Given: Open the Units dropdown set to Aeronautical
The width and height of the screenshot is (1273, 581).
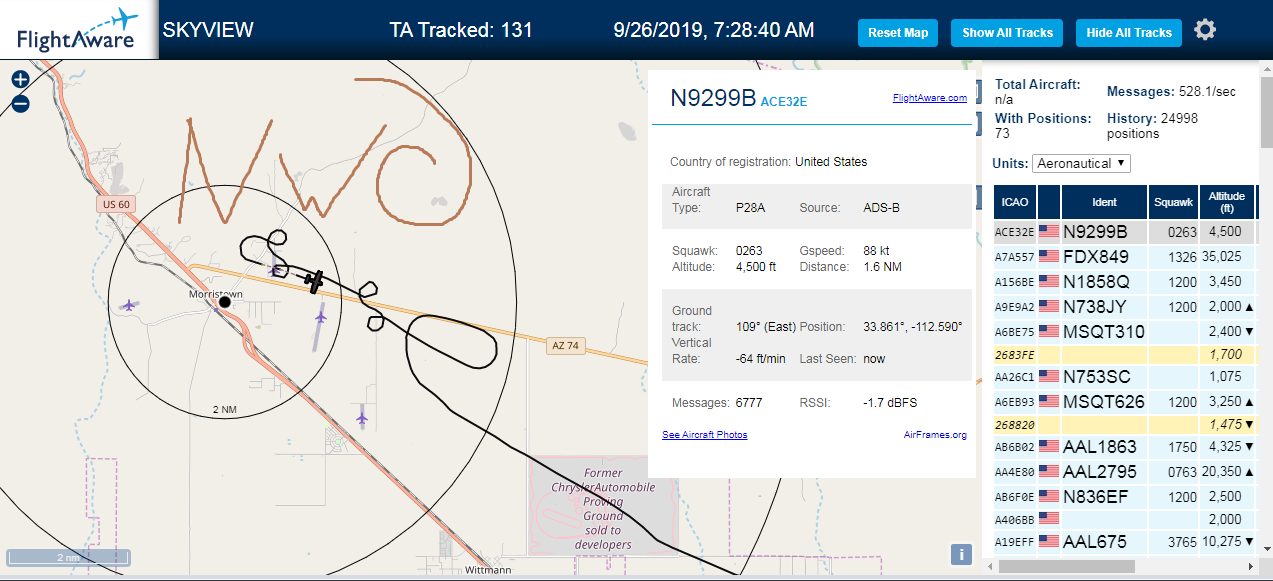Looking at the screenshot, I should pyautogui.click(x=1082, y=163).
